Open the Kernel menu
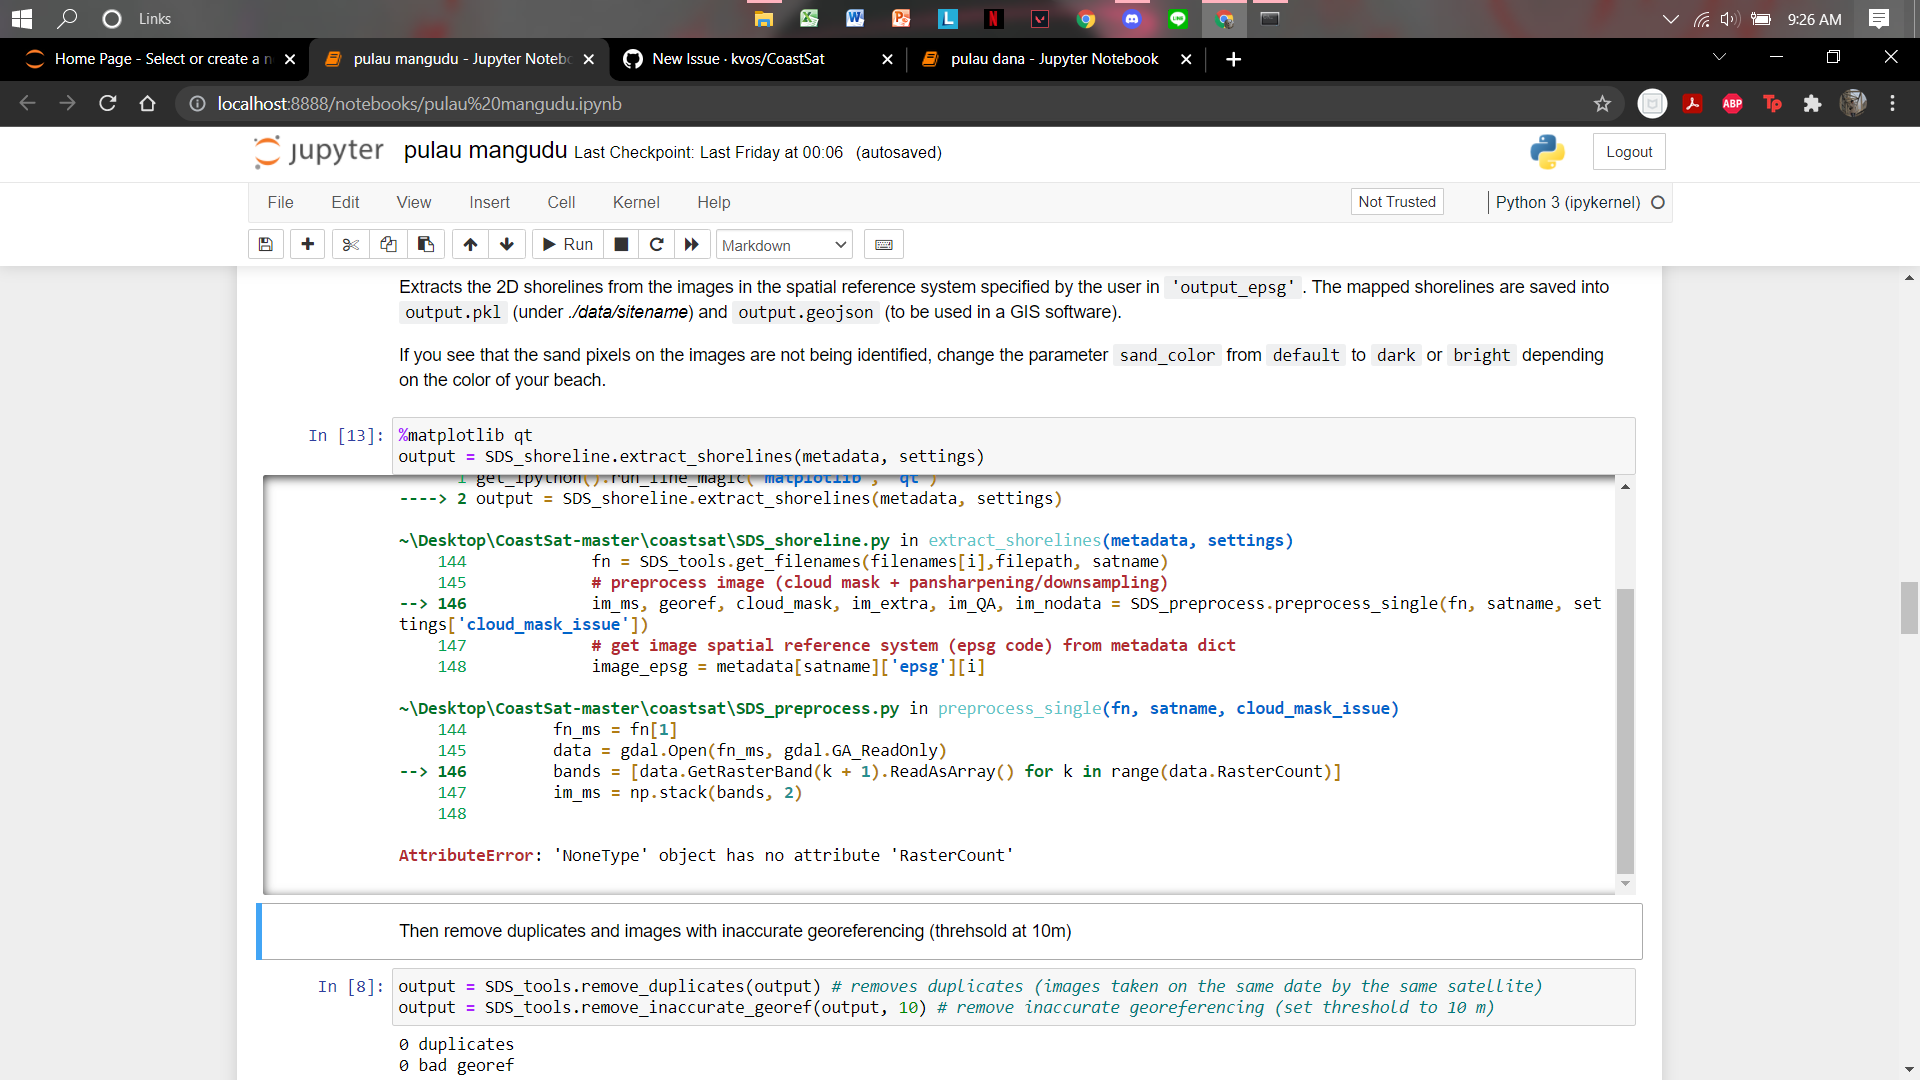The image size is (1920, 1080). click(x=635, y=202)
